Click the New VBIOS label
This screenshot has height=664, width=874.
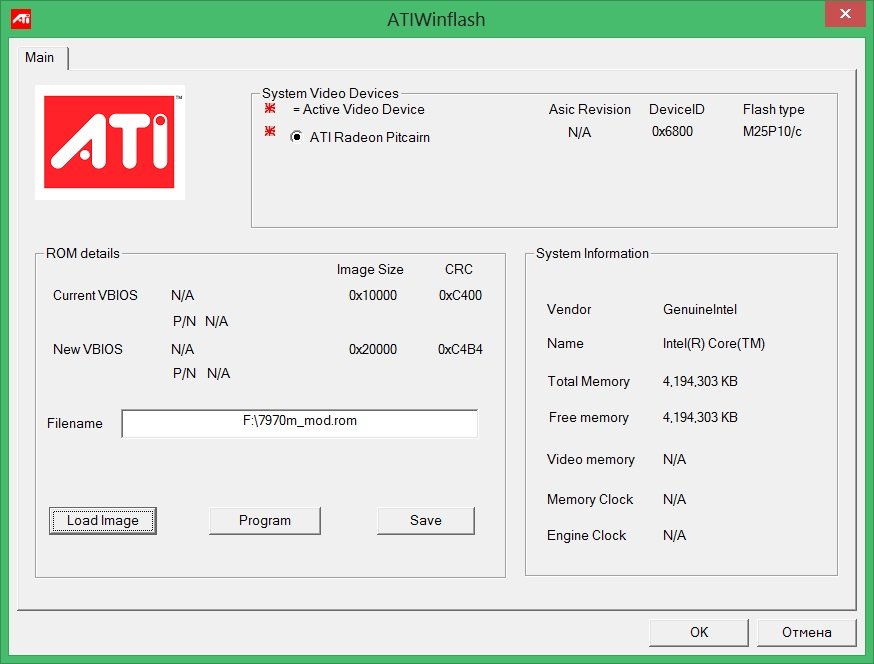click(88, 350)
